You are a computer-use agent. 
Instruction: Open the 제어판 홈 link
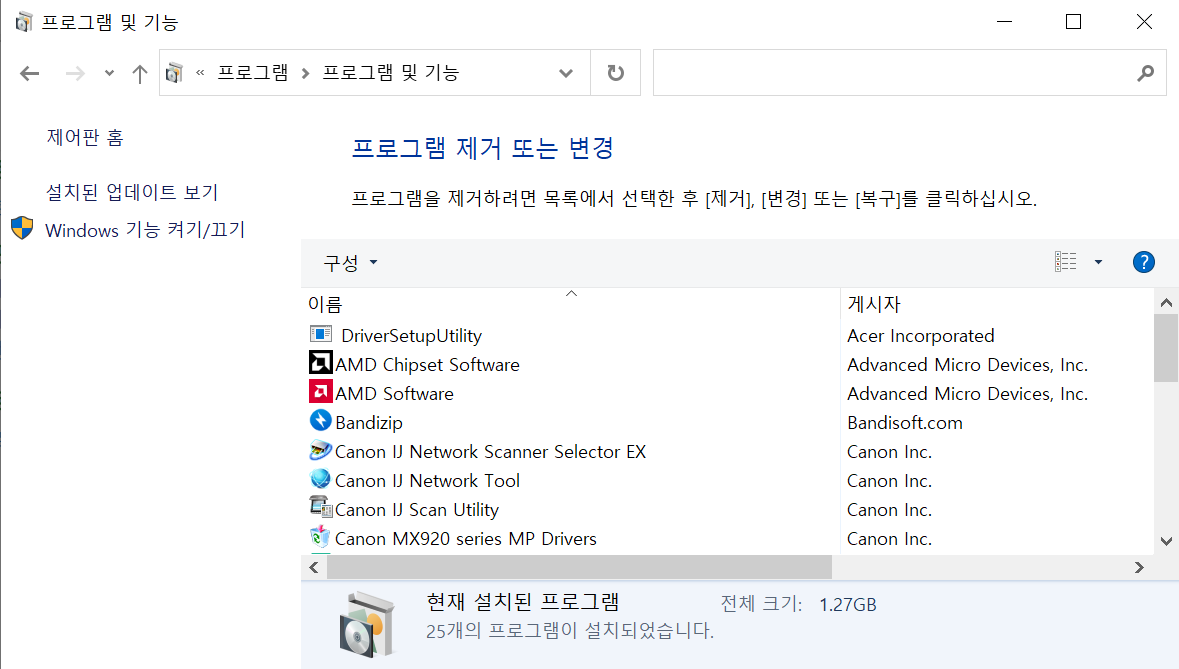[x=85, y=138]
